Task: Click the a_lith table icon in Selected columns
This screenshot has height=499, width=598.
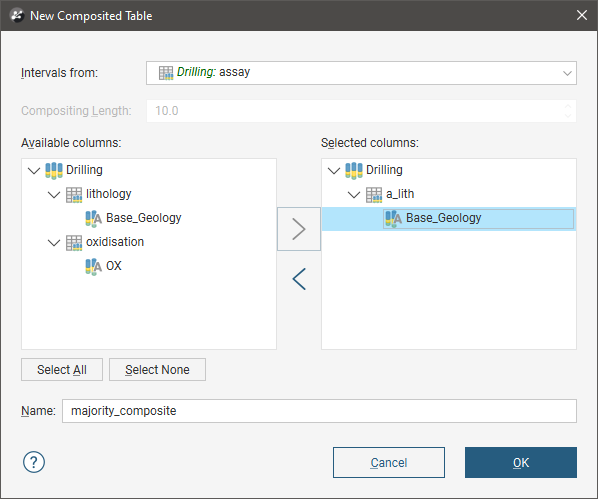Action: tap(374, 194)
